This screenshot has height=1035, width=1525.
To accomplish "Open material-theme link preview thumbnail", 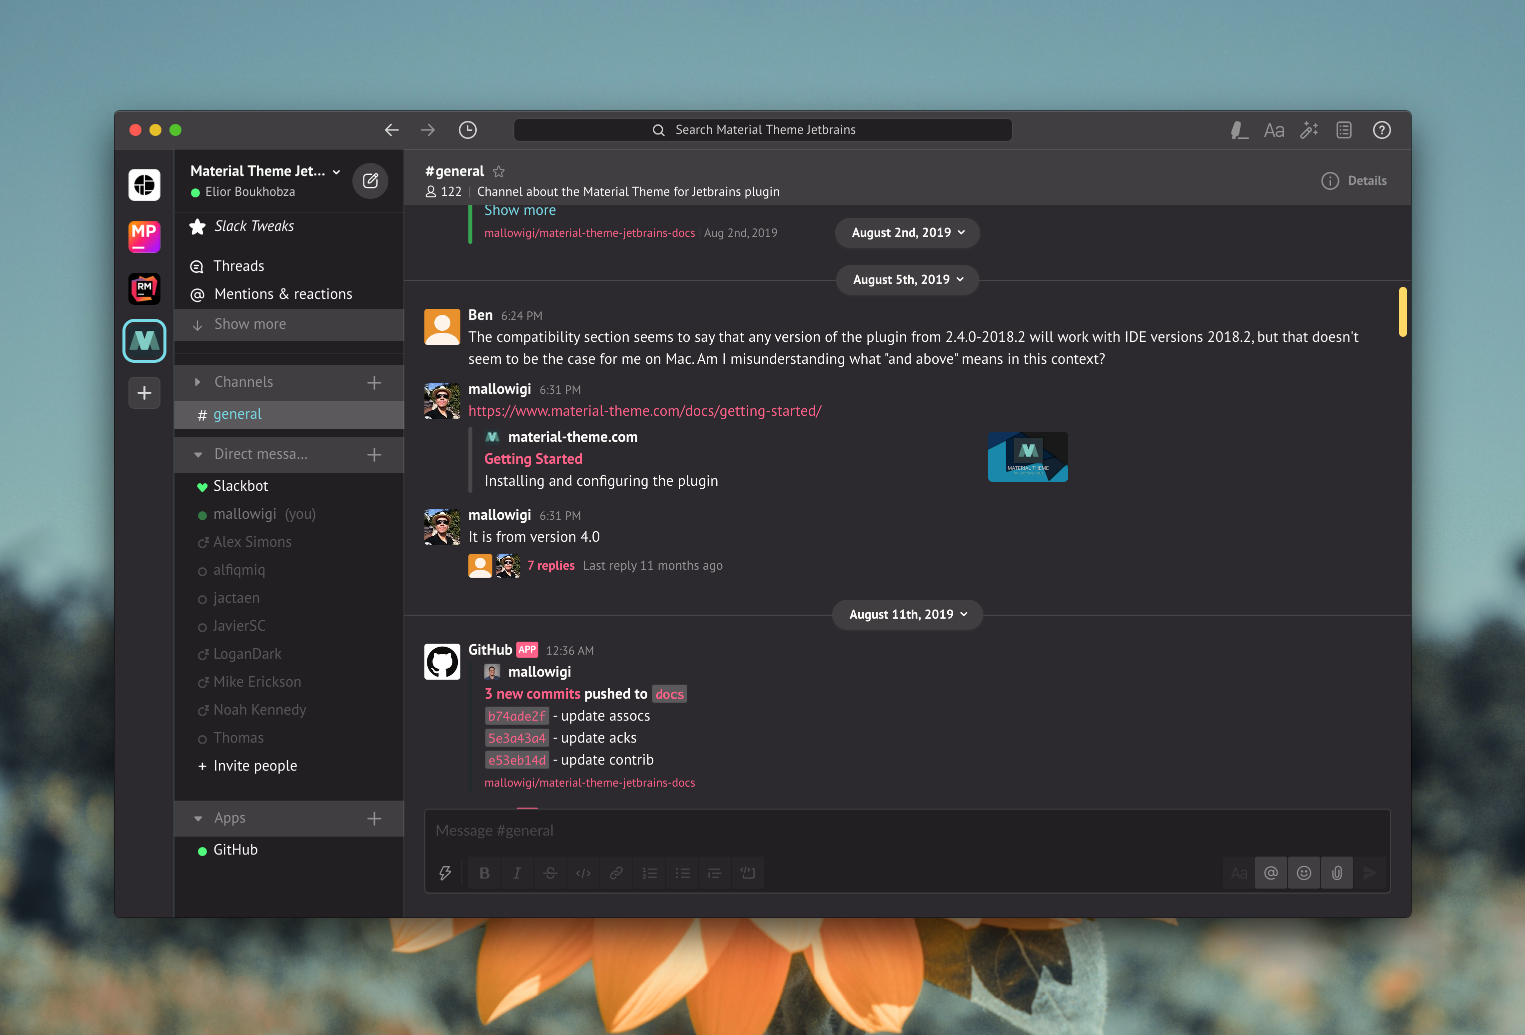I will tap(1028, 457).
